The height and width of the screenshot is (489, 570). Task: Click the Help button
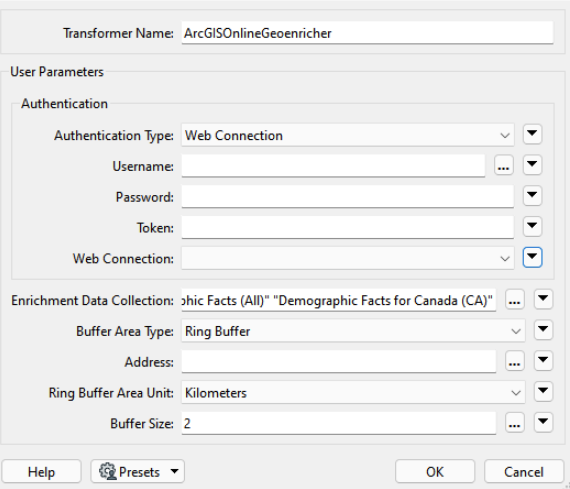point(41,472)
